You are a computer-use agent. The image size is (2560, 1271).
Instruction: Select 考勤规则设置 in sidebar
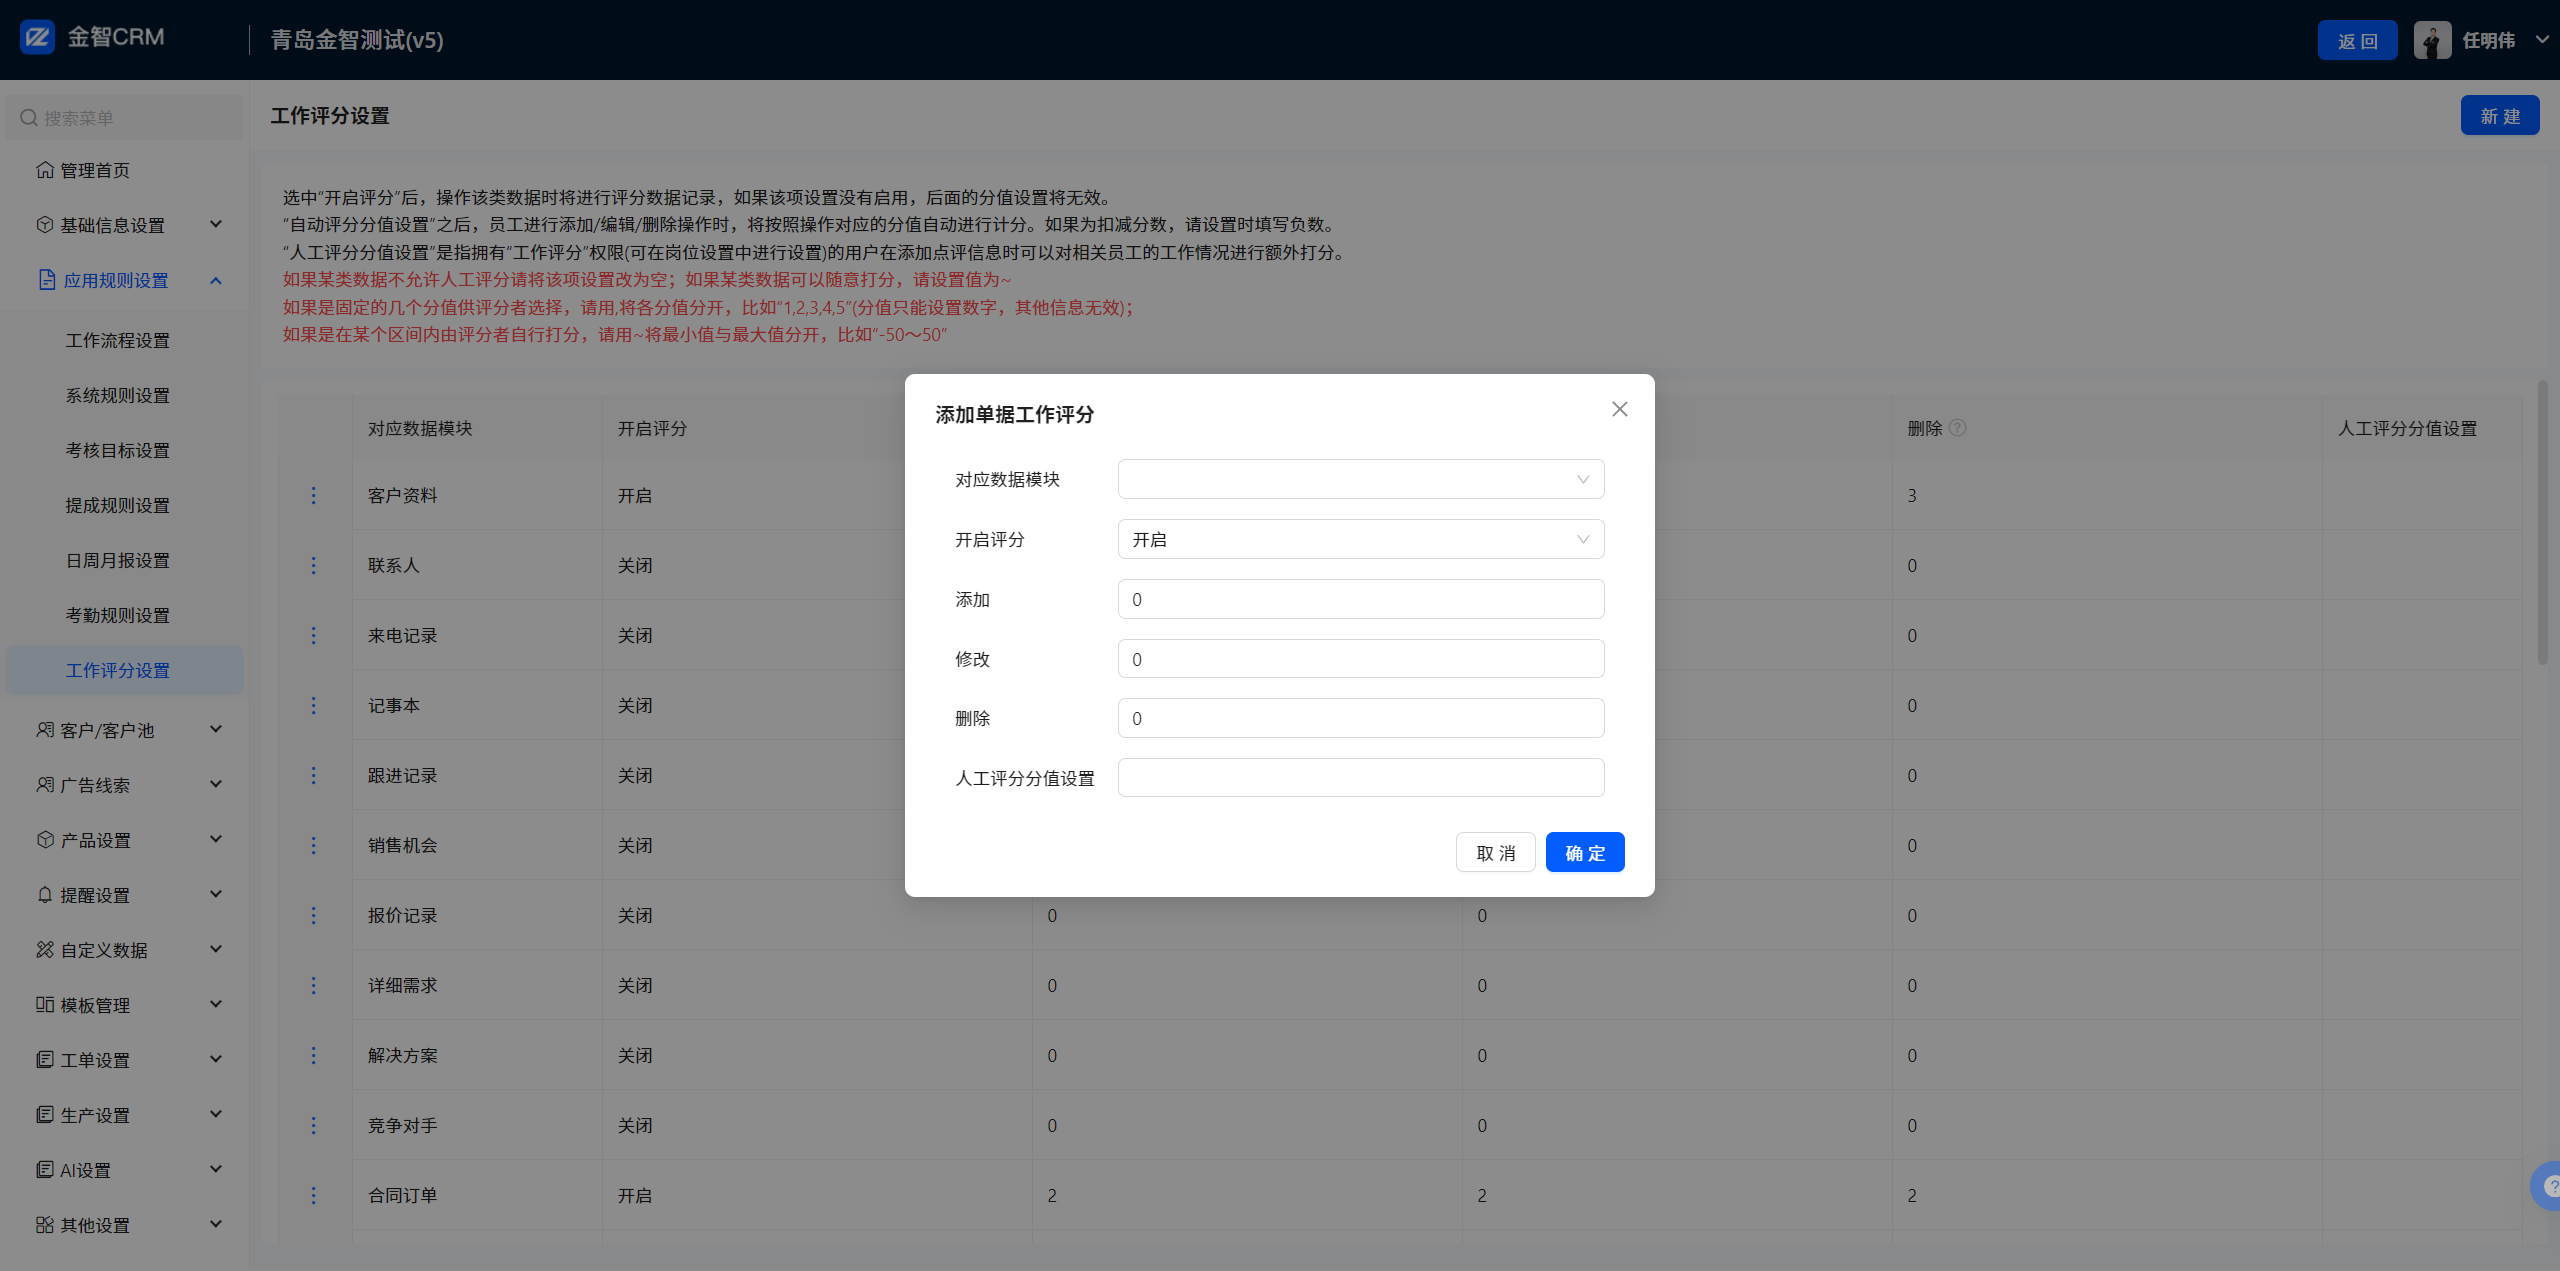point(118,615)
